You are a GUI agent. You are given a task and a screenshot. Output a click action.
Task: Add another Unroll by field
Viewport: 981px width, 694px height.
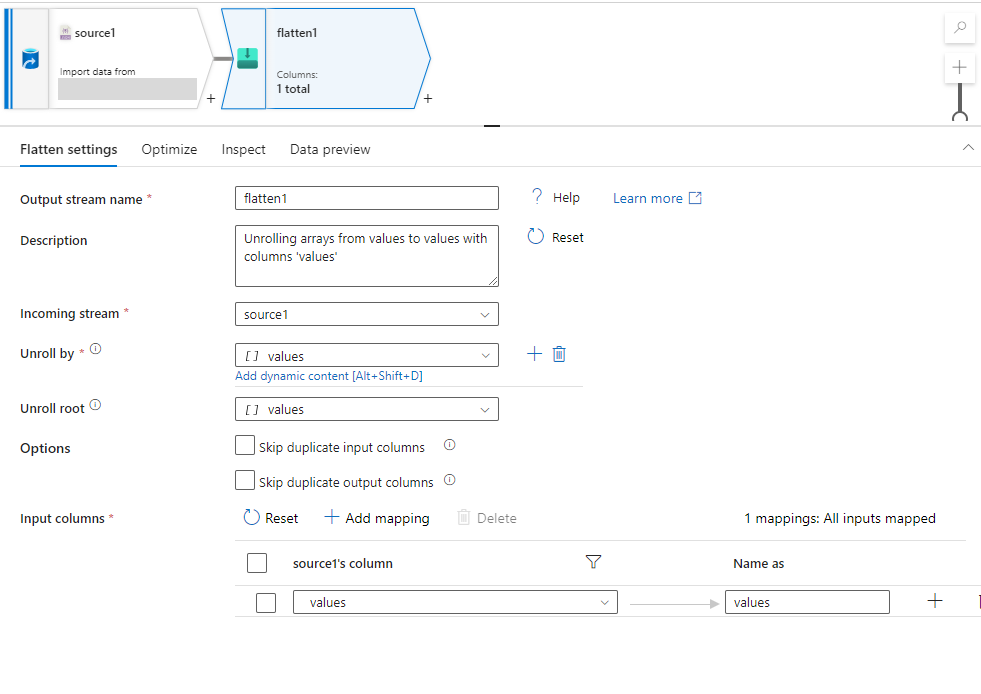[534, 354]
